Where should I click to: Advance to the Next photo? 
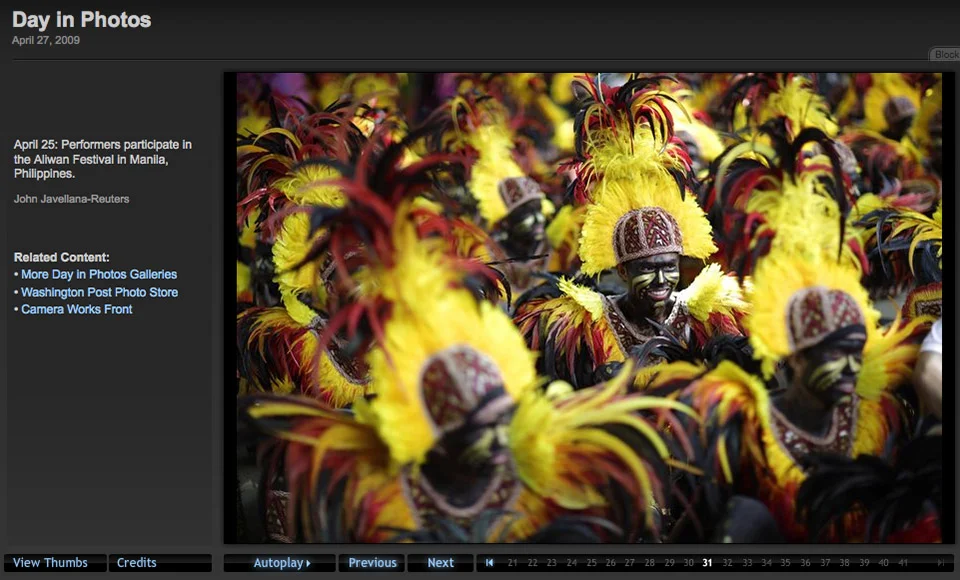[440, 563]
